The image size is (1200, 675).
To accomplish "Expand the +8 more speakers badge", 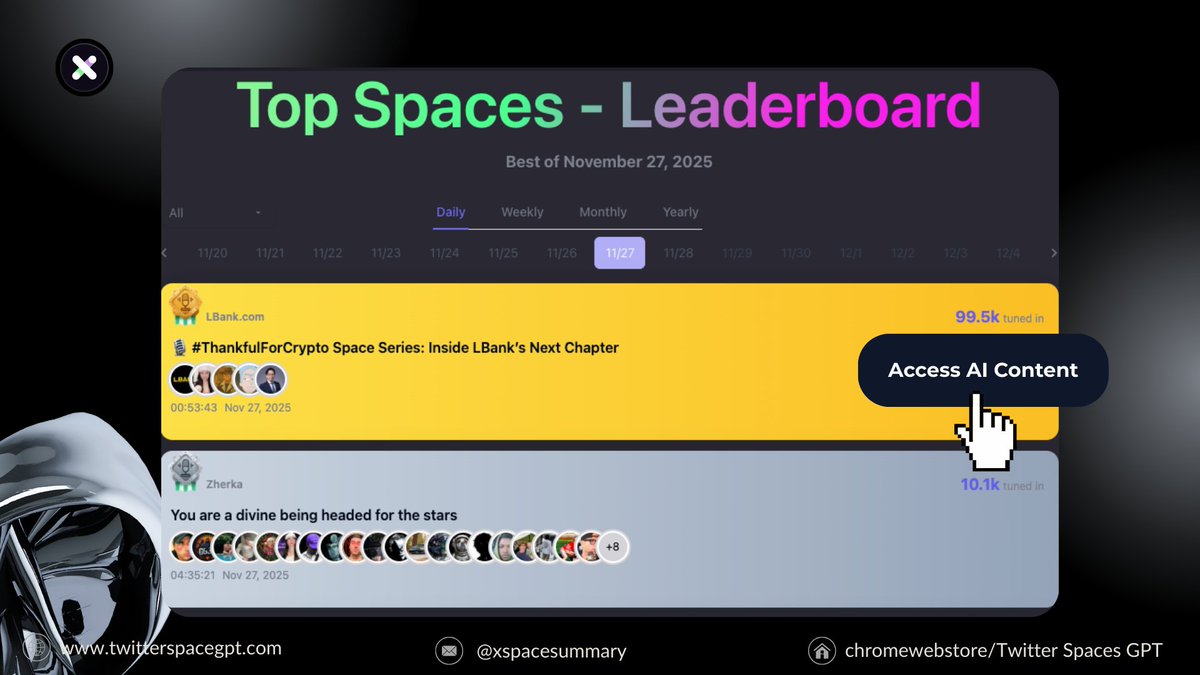I will point(613,547).
